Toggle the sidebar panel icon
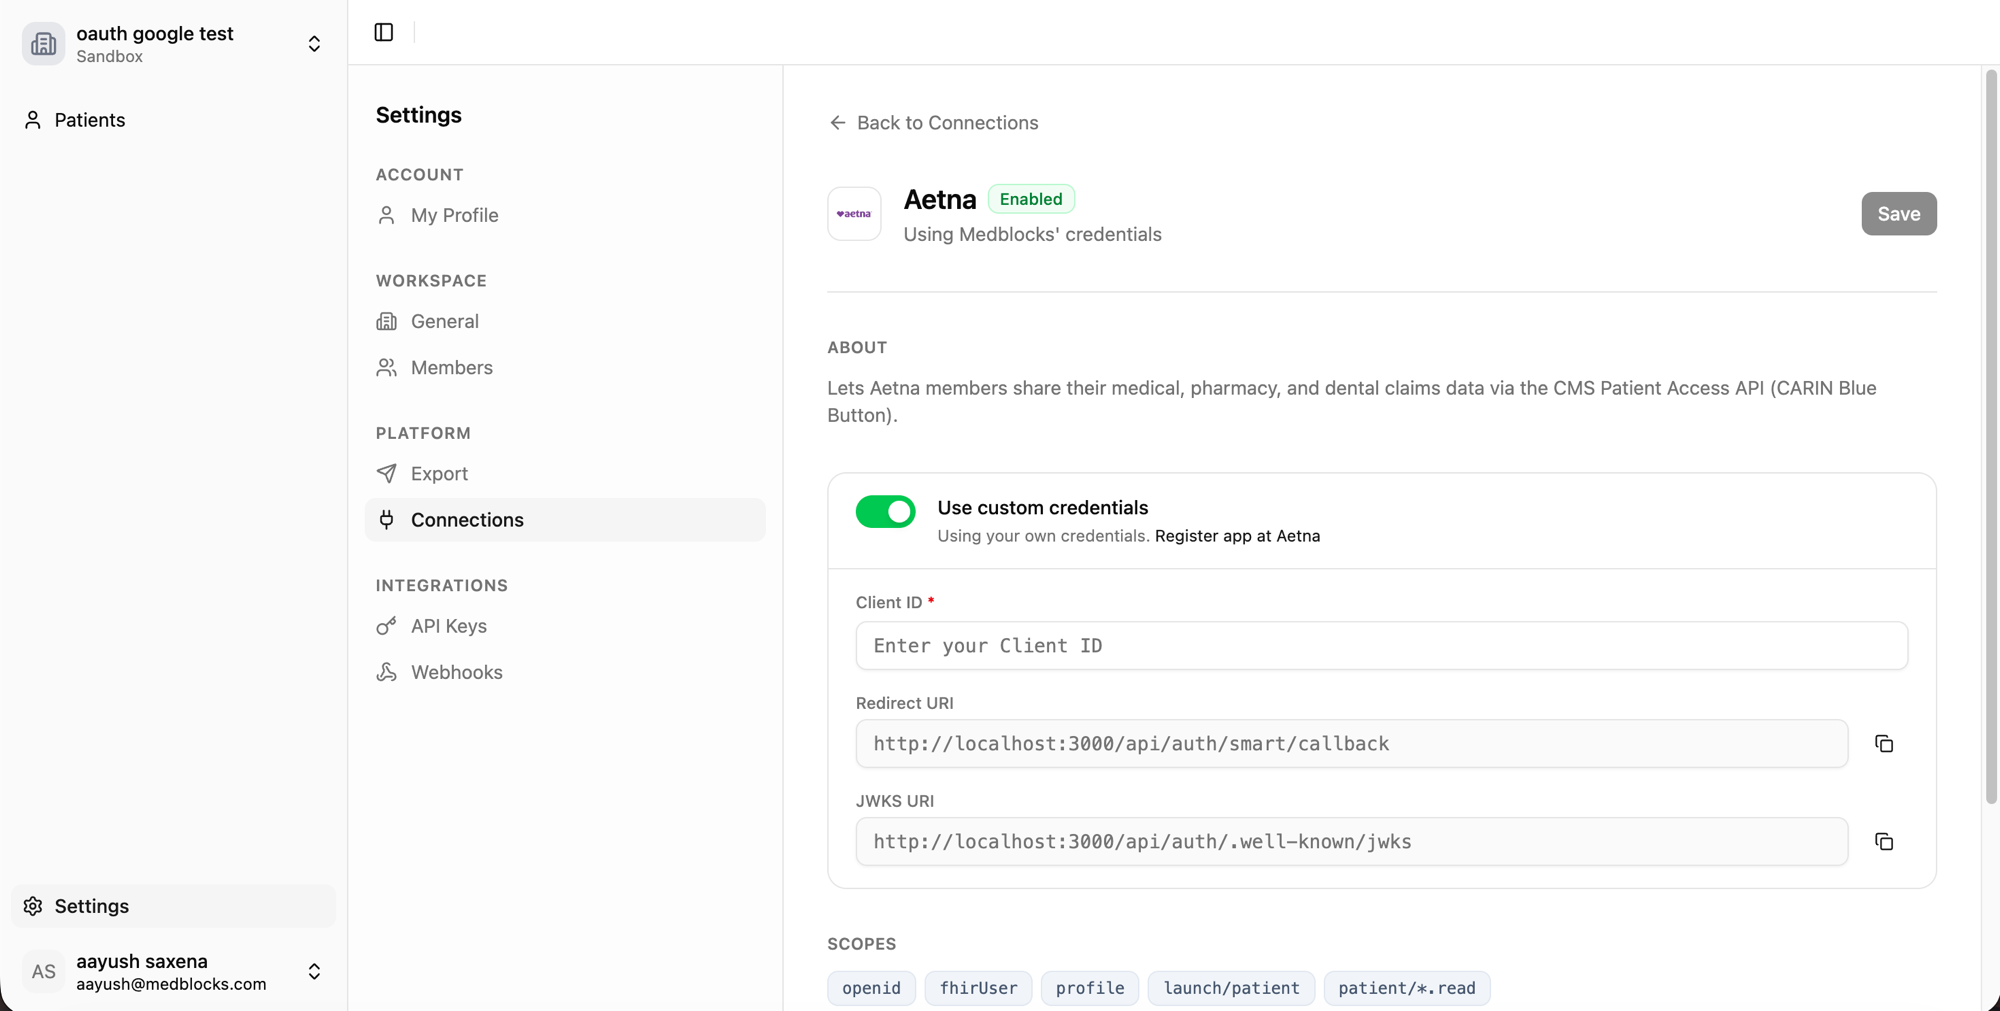This screenshot has height=1011, width=2000. coord(384,32)
